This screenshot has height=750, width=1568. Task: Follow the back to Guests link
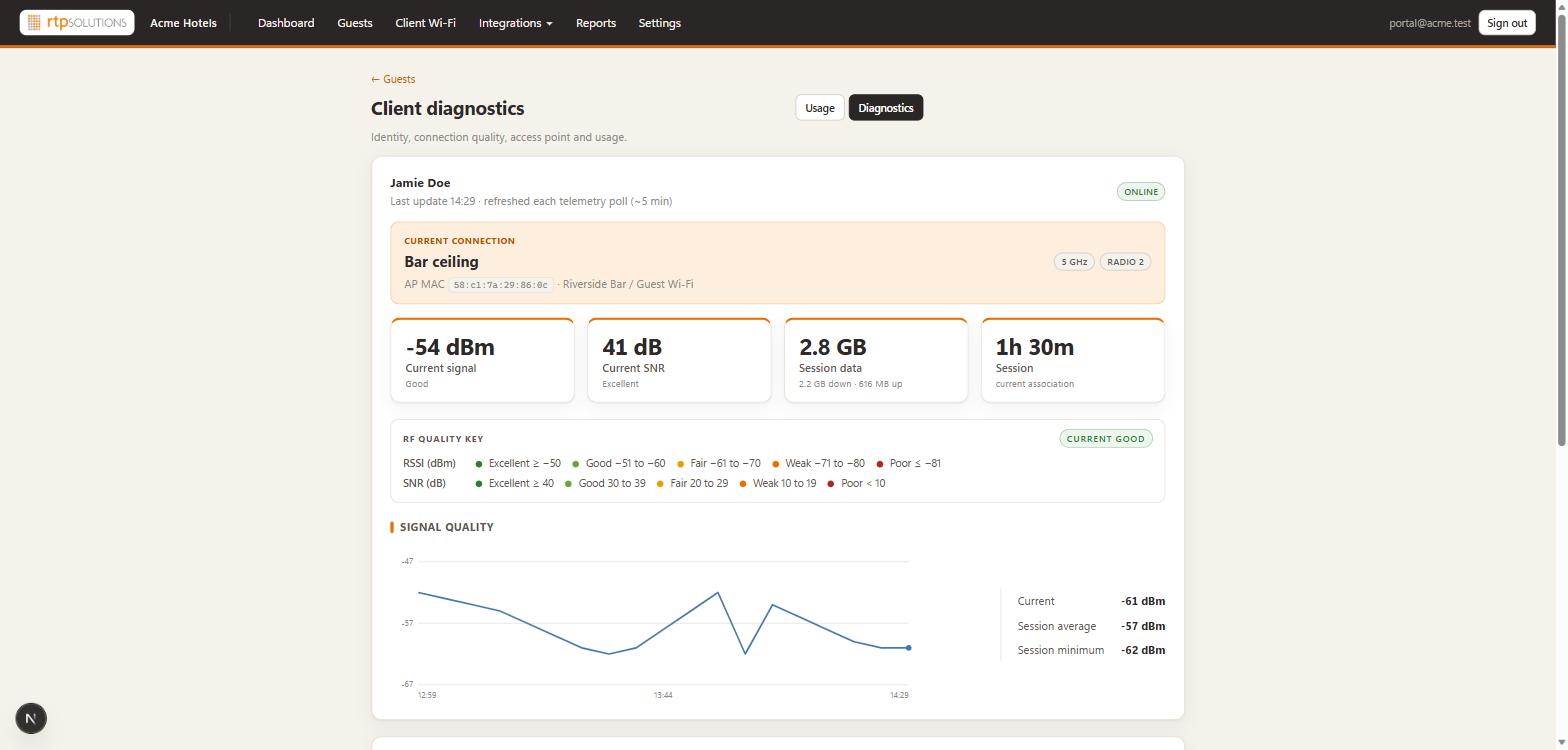tap(393, 79)
